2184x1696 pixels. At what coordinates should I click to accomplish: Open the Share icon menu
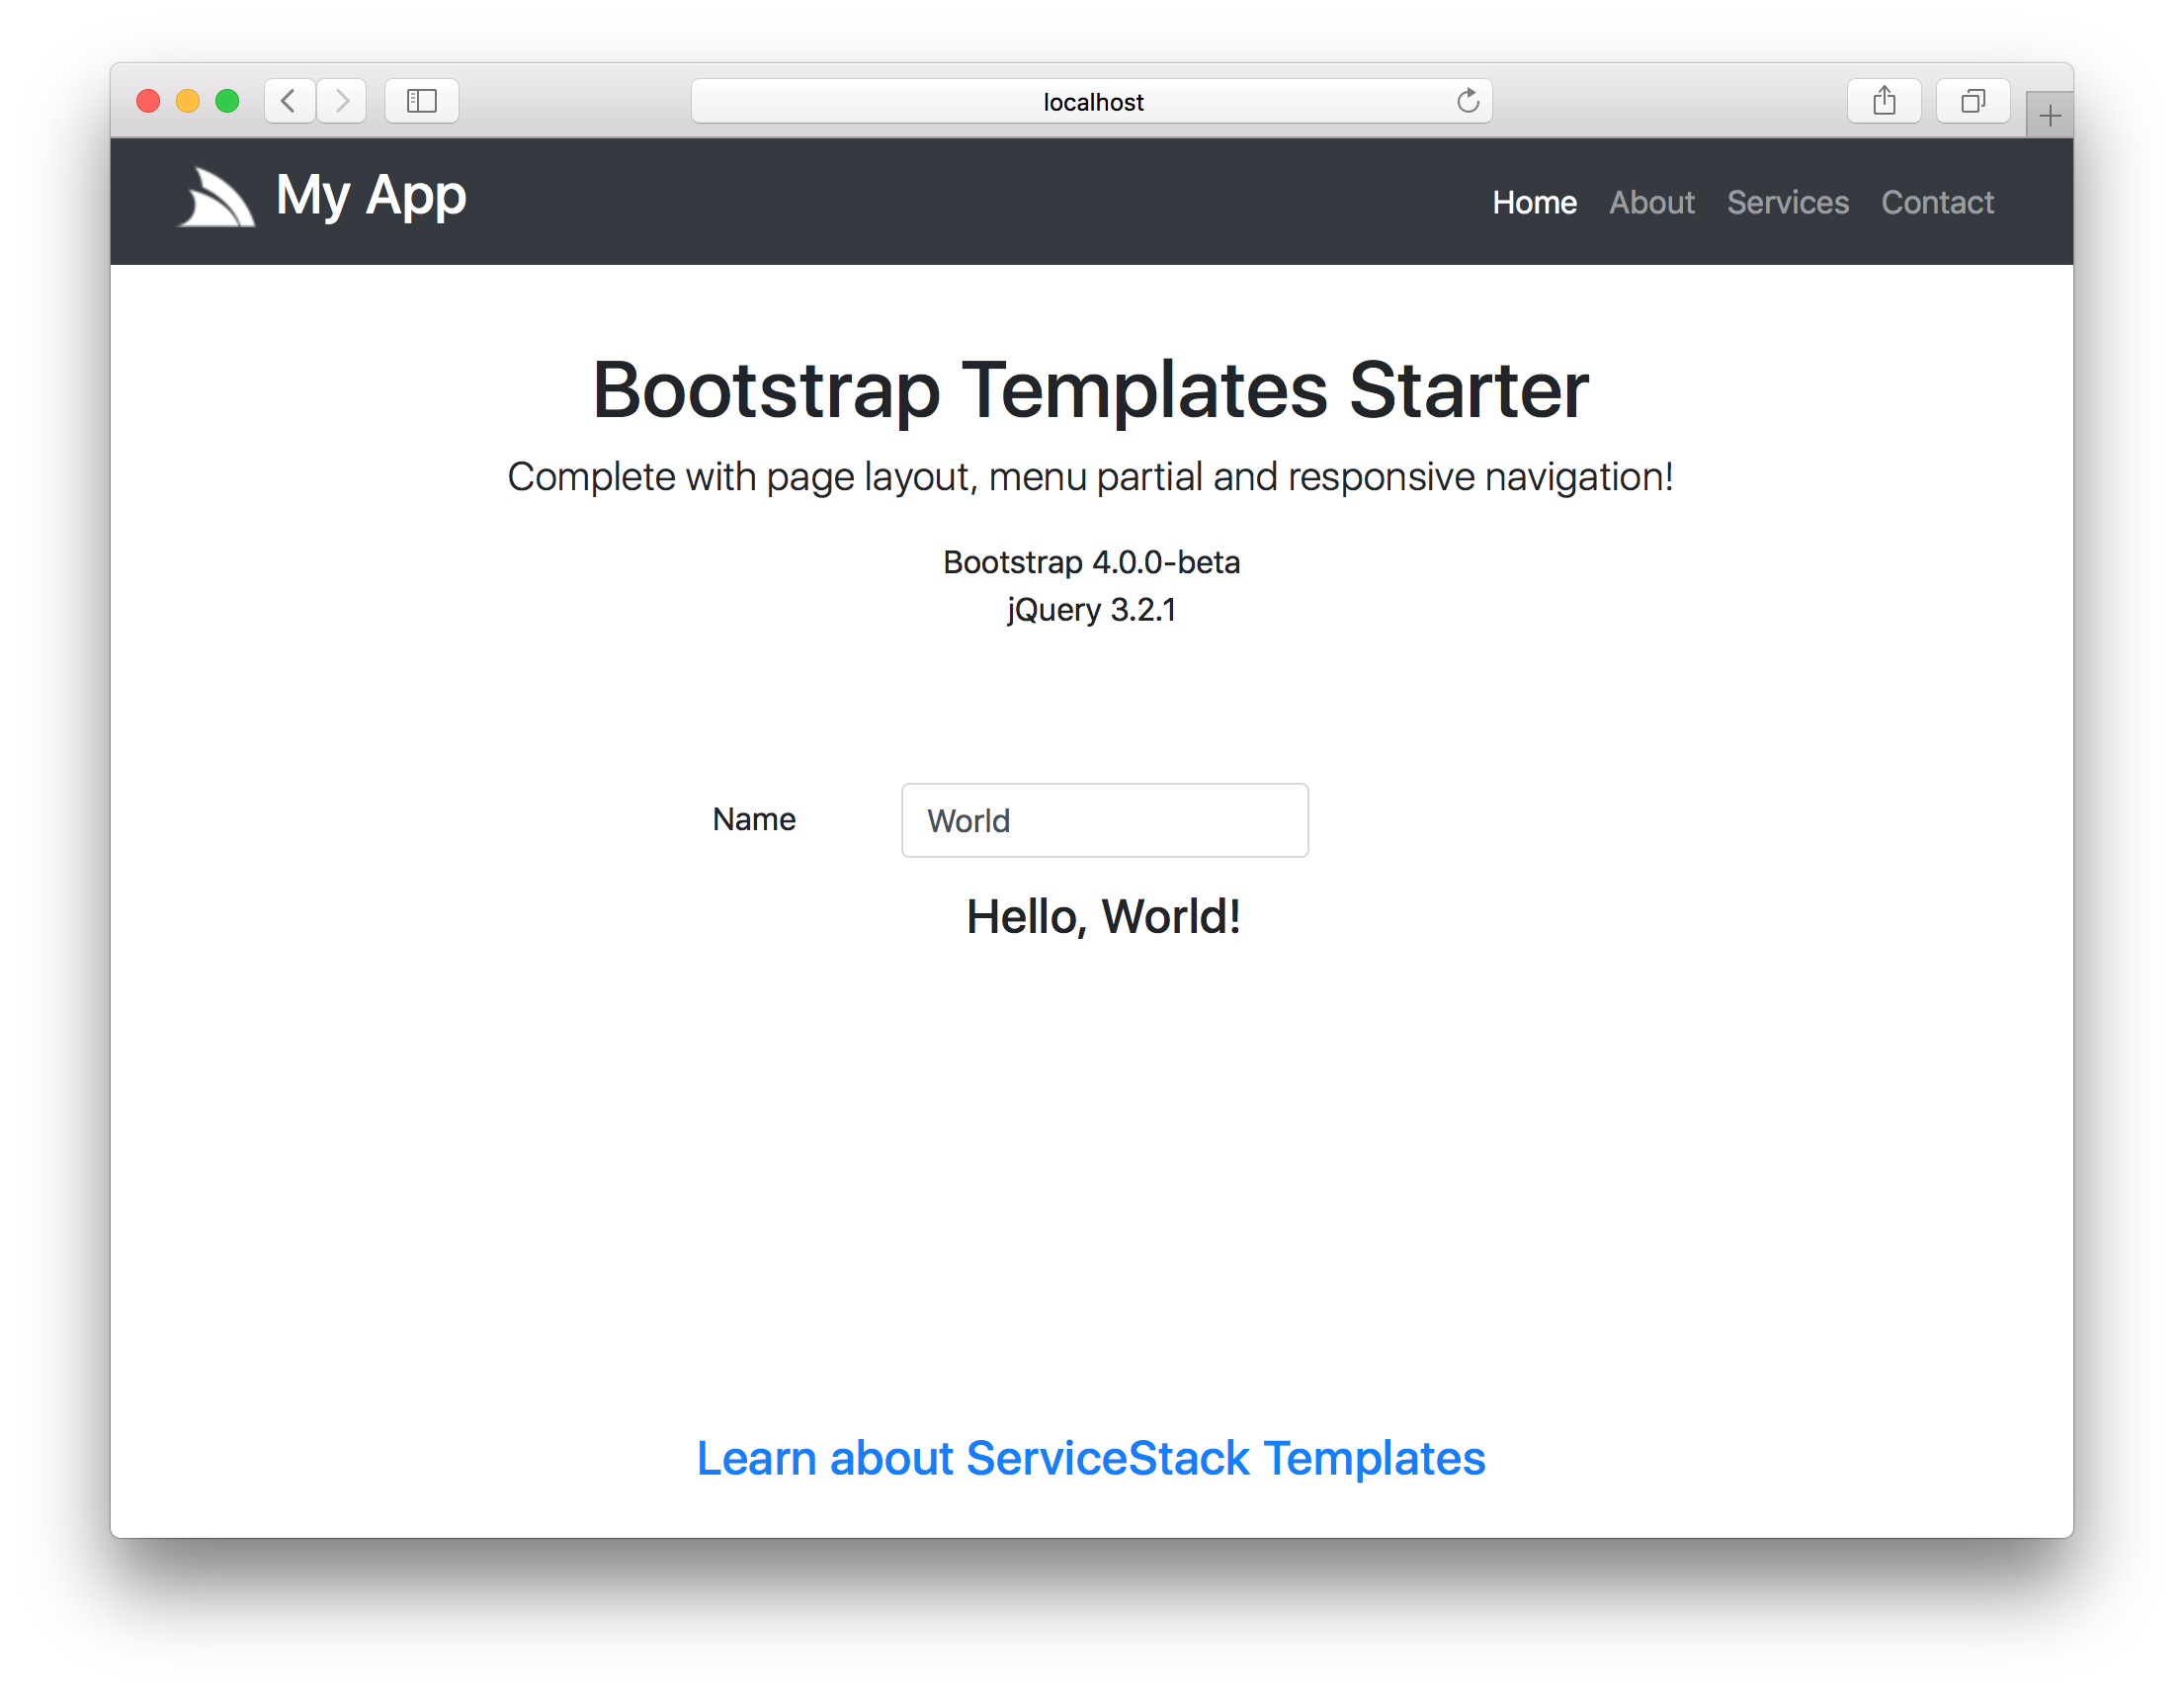coord(1883,101)
